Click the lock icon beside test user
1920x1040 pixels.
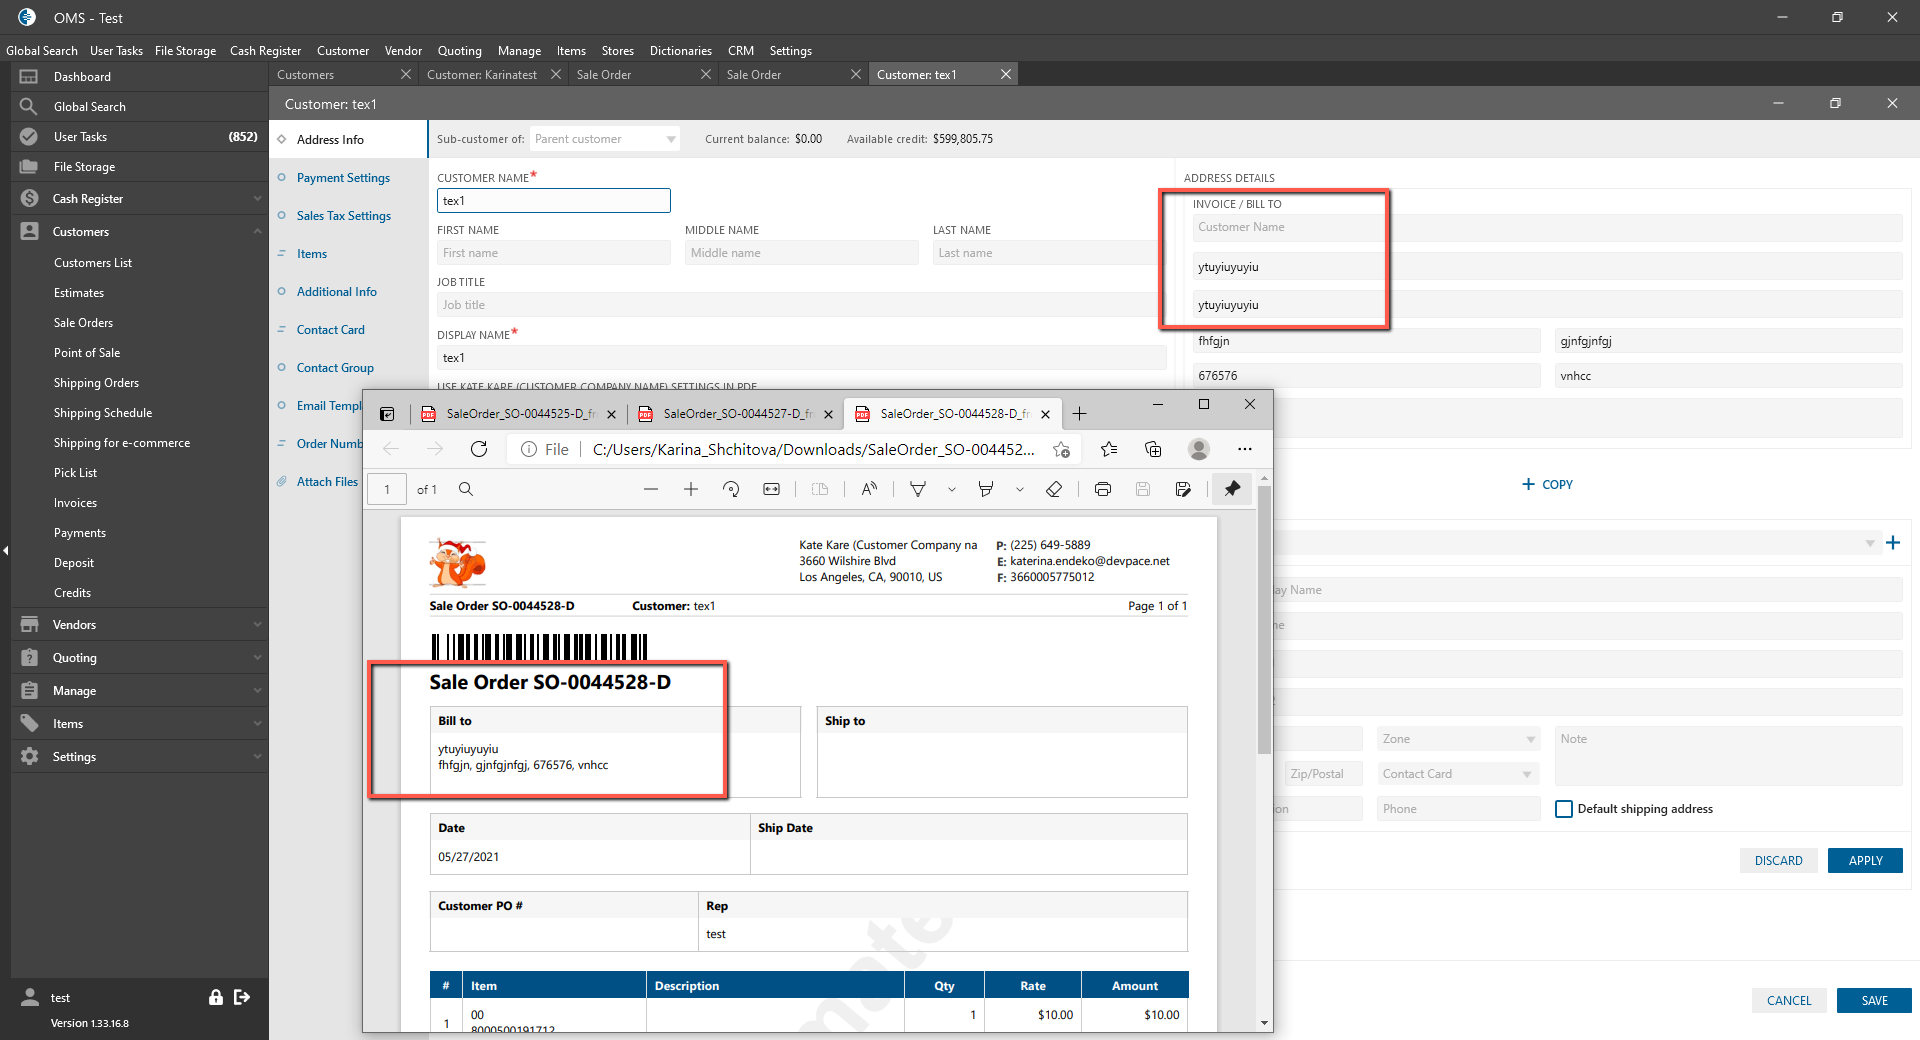[x=215, y=997]
